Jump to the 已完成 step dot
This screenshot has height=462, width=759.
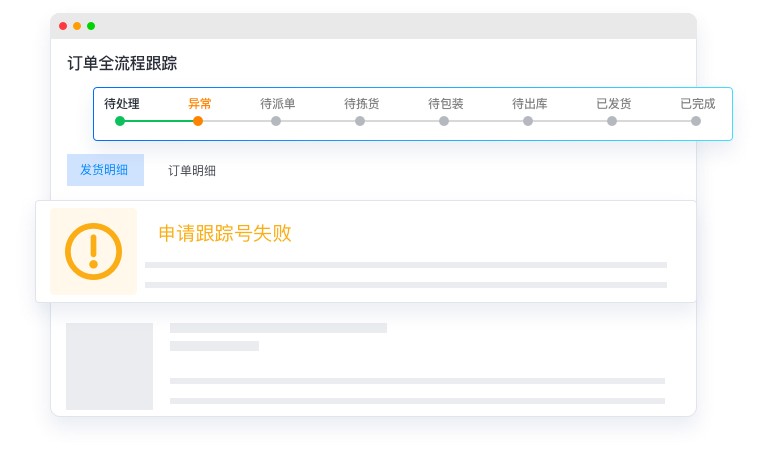coord(696,121)
